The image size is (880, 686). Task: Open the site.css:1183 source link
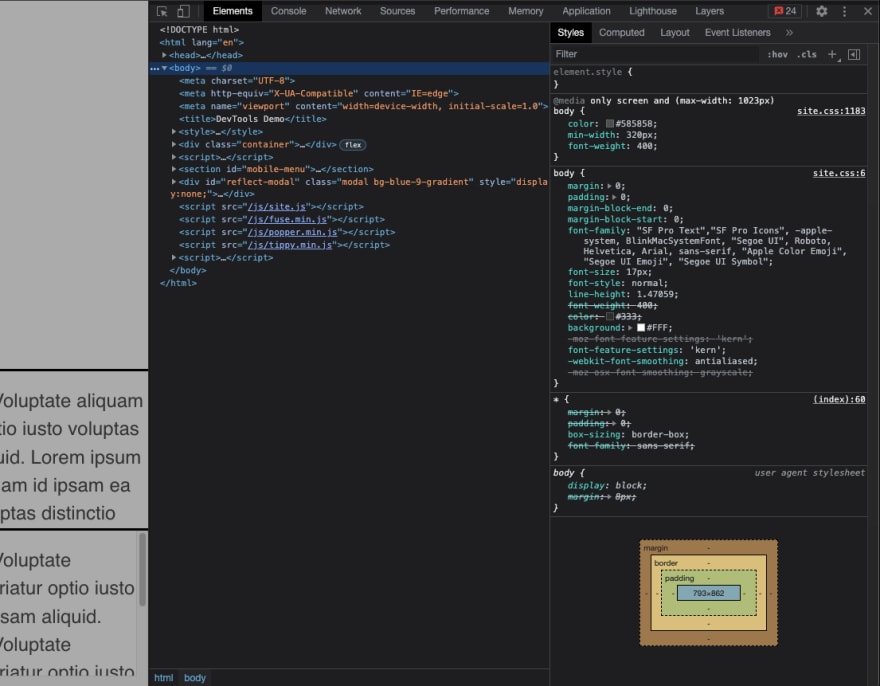(831, 111)
